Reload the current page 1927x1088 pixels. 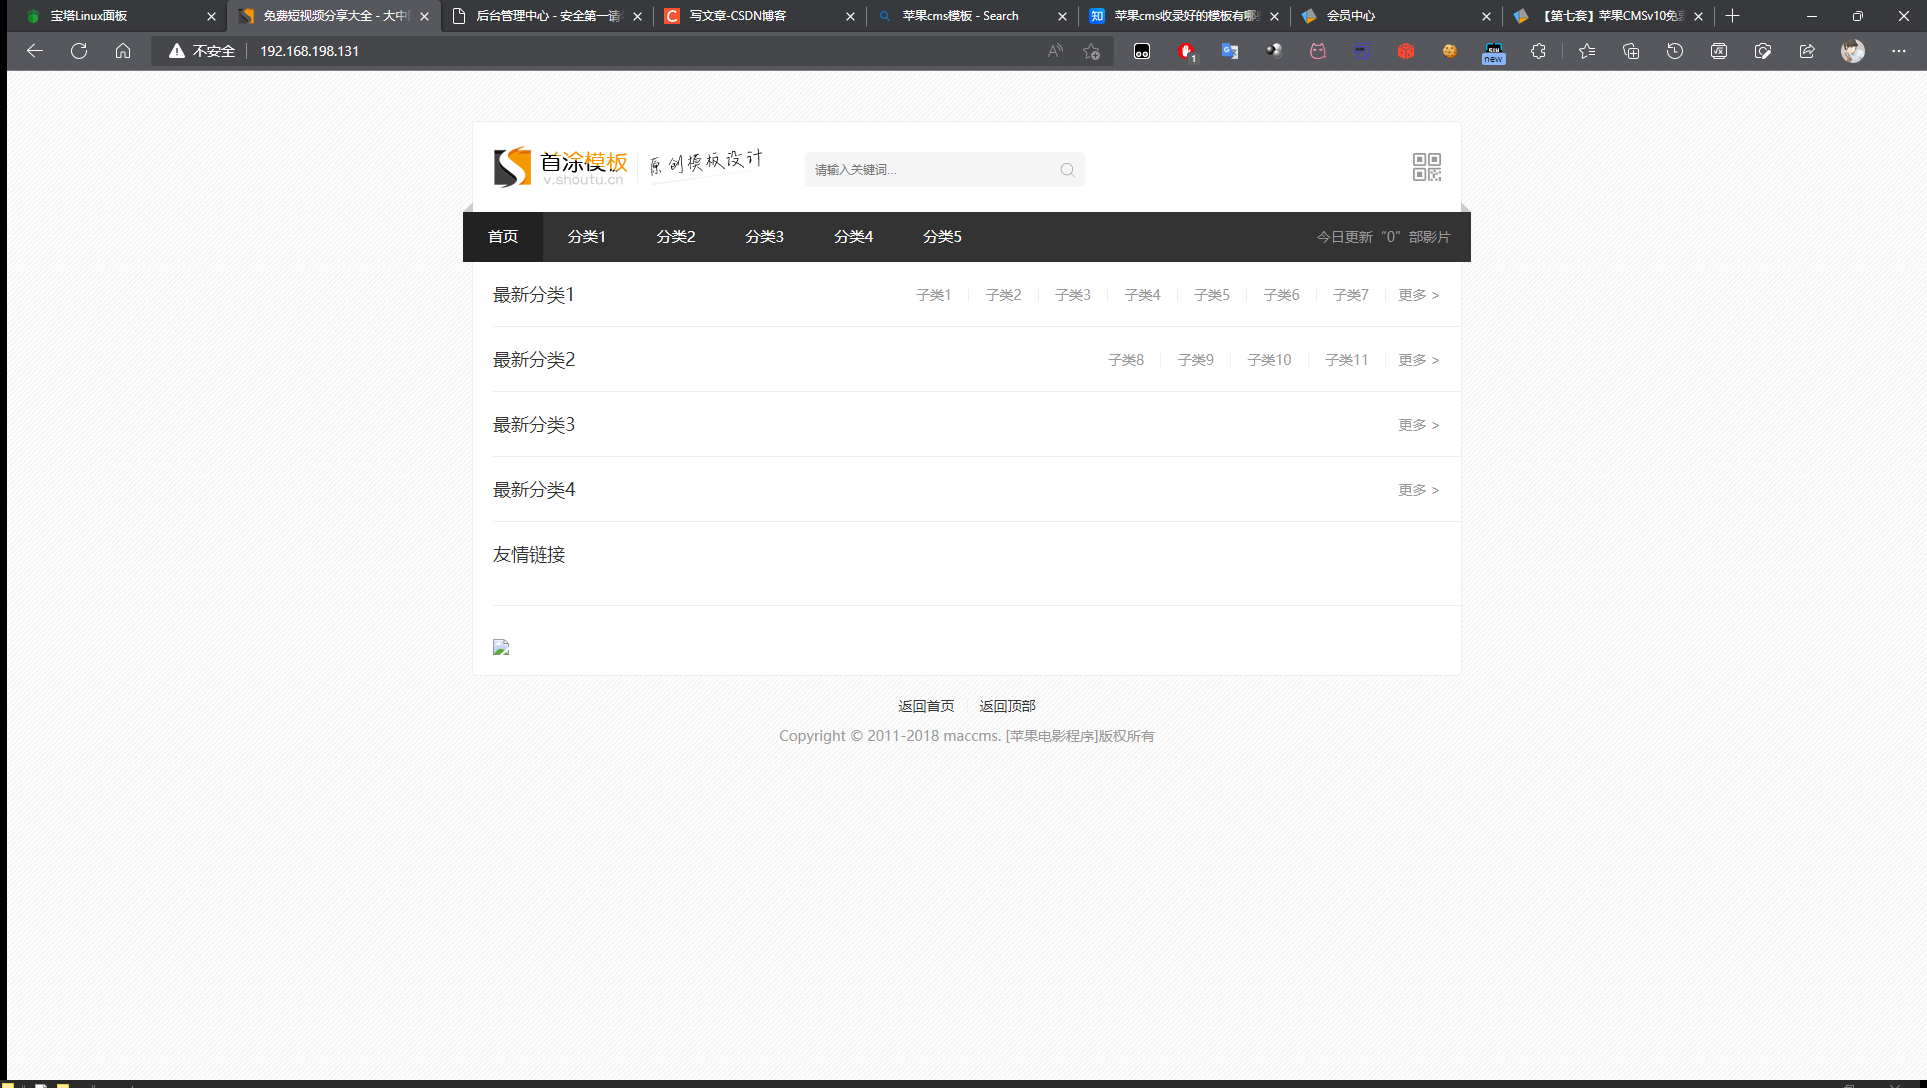[x=79, y=51]
